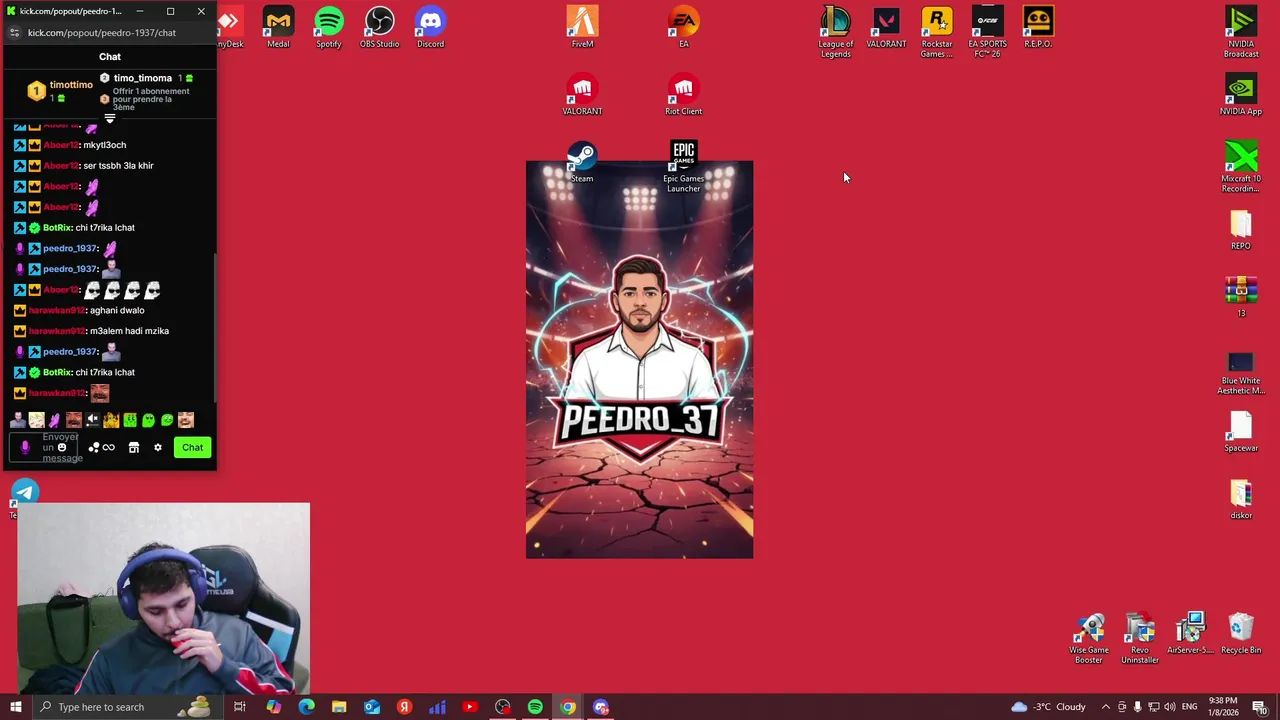Click the green Chat send button
1280x720 pixels.
pos(192,447)
